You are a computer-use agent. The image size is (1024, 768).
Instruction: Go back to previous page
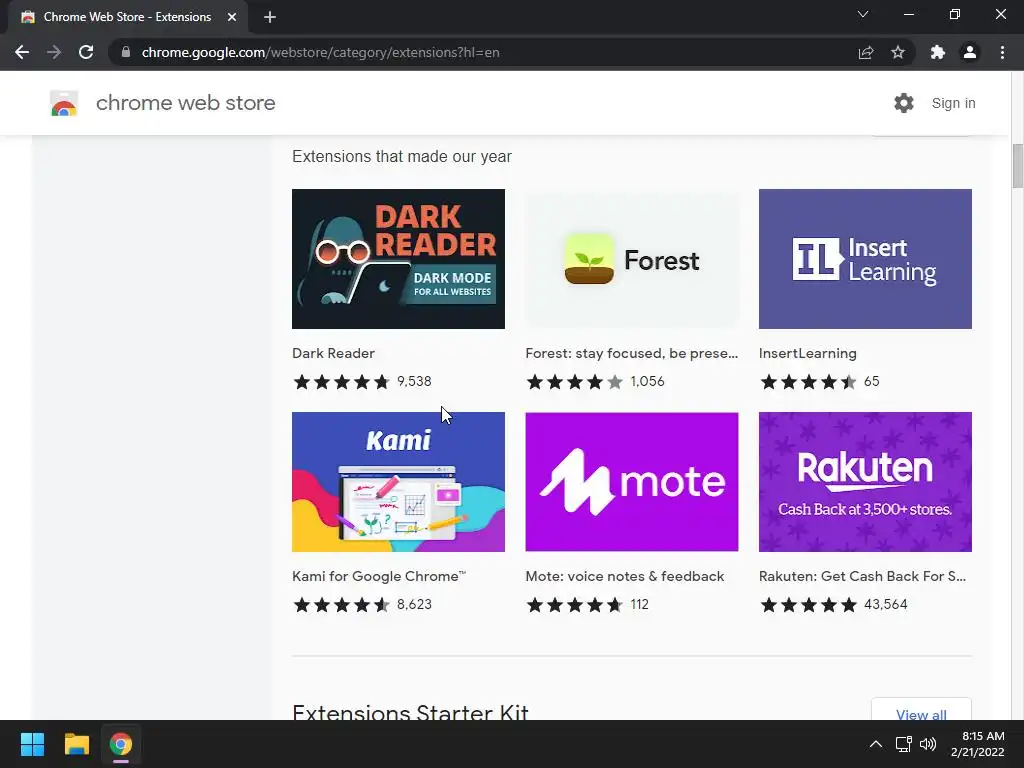click(22, 52)
